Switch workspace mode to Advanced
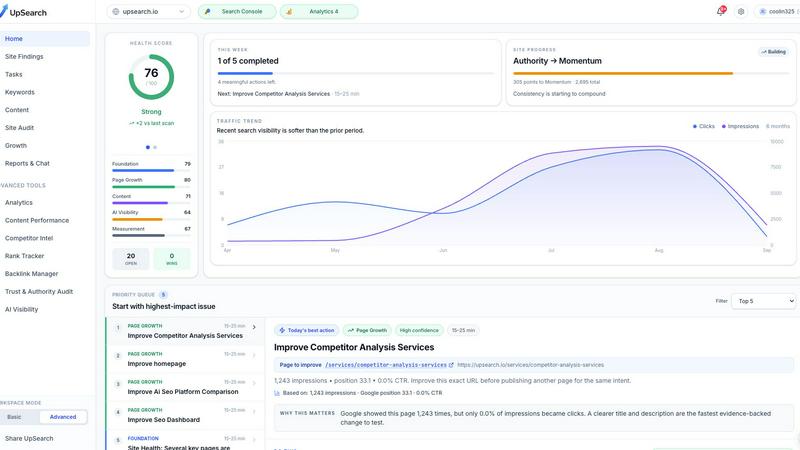Screen dimensions: 800x450 point(63,417)
